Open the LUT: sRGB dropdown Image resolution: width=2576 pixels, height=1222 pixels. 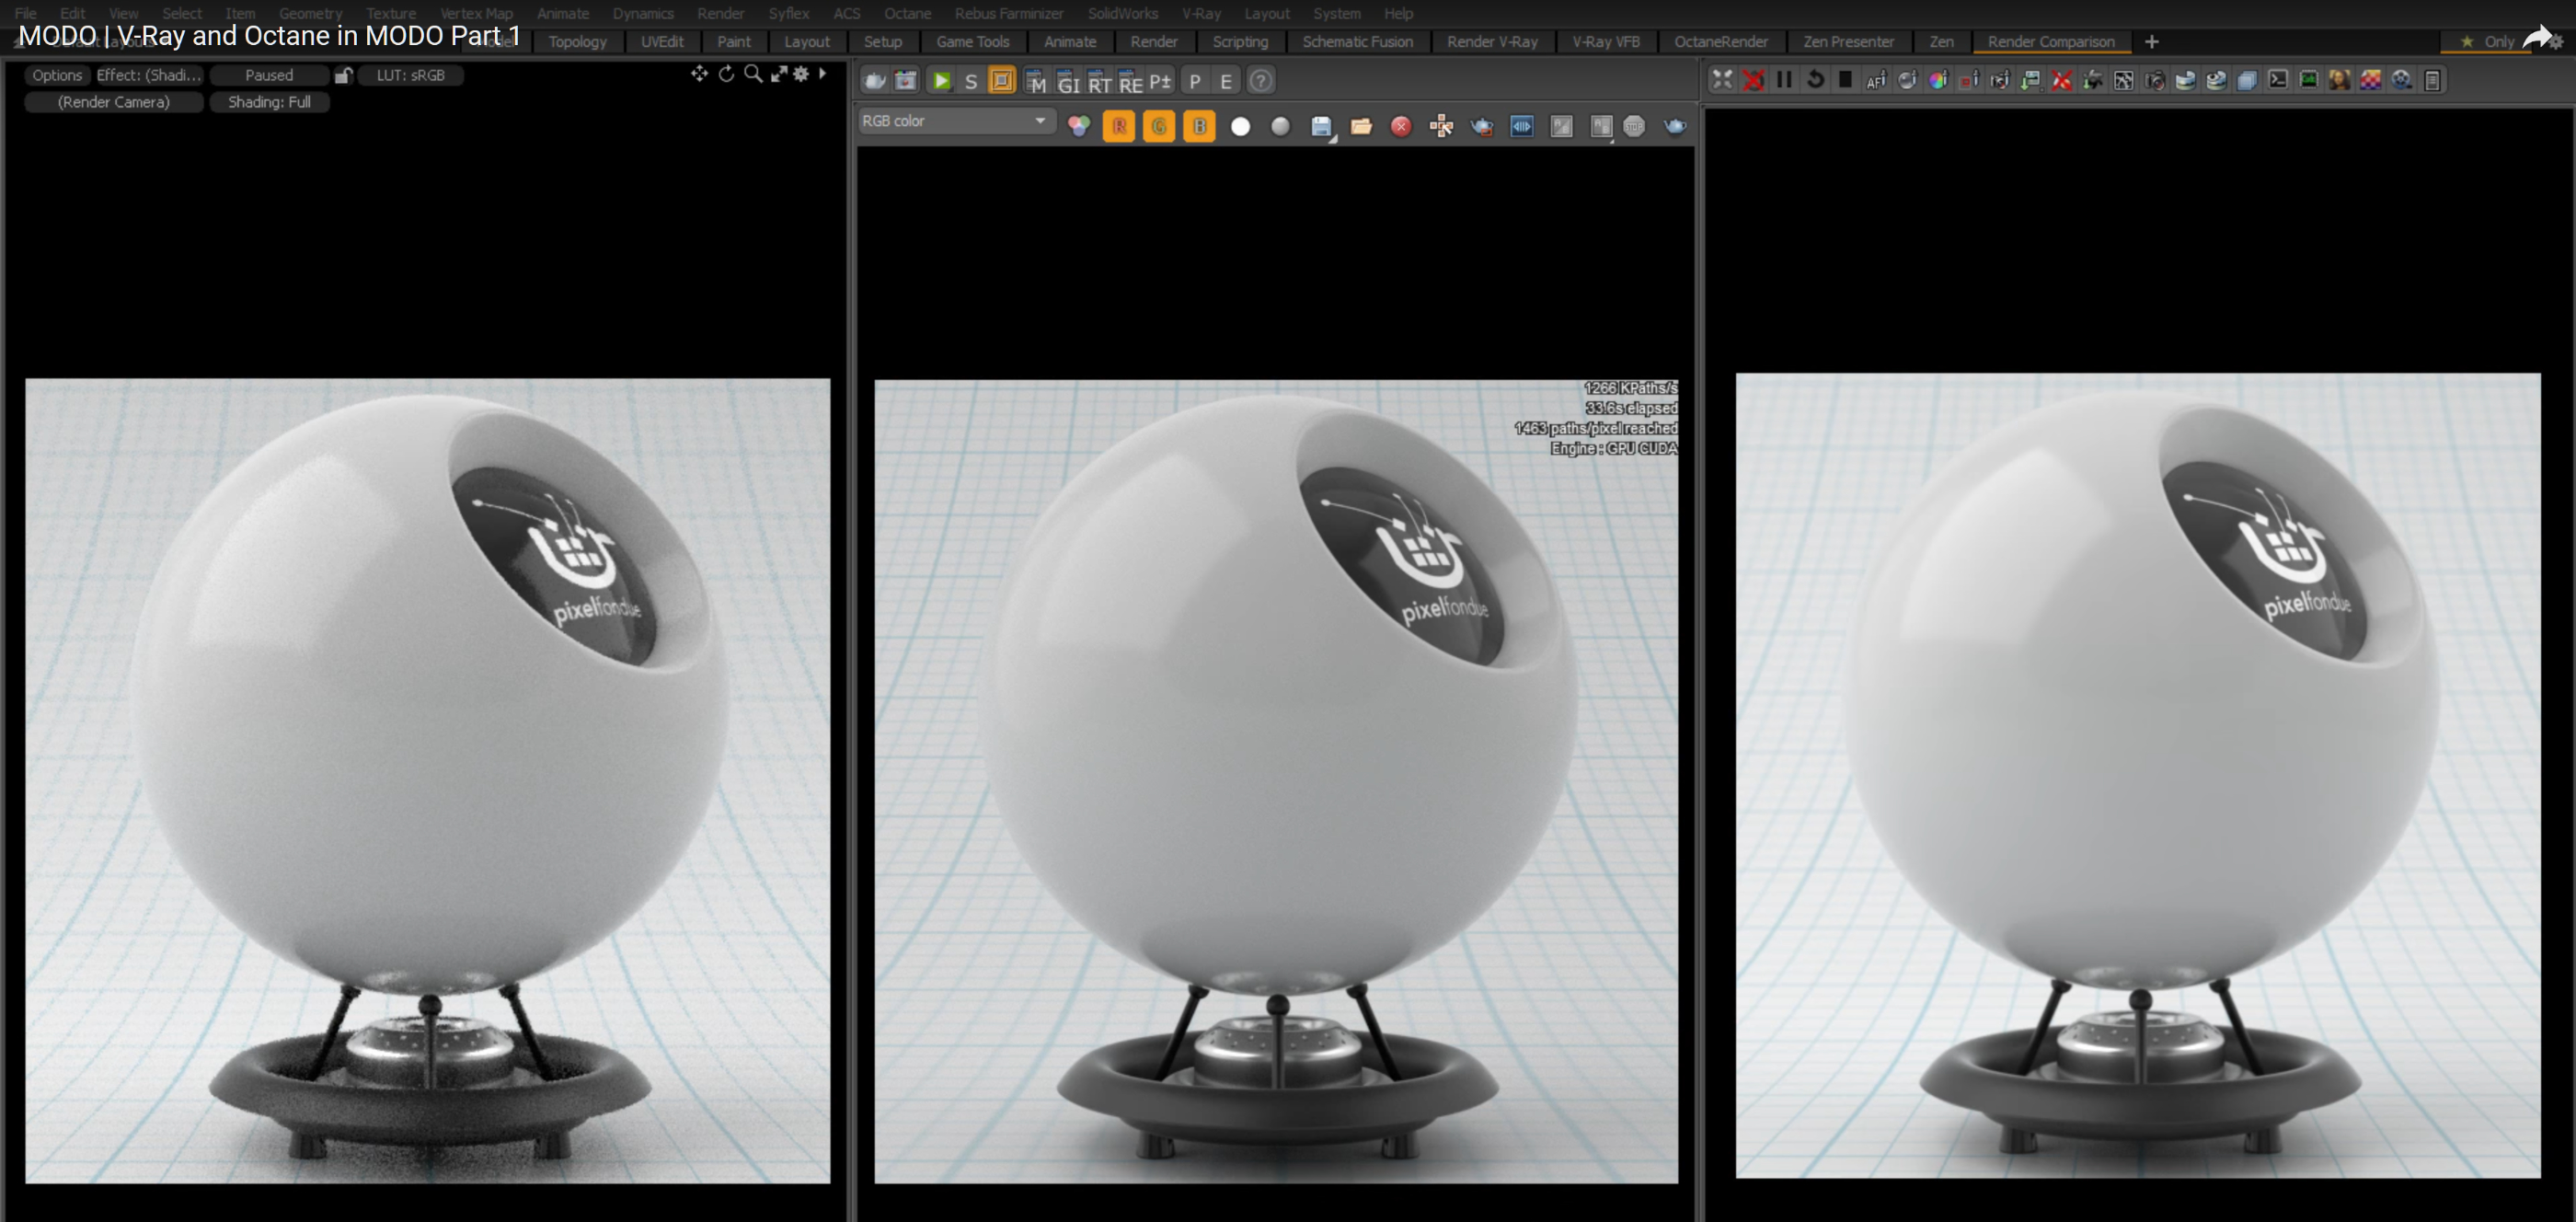pyautogui.click(x=410, y=75)
